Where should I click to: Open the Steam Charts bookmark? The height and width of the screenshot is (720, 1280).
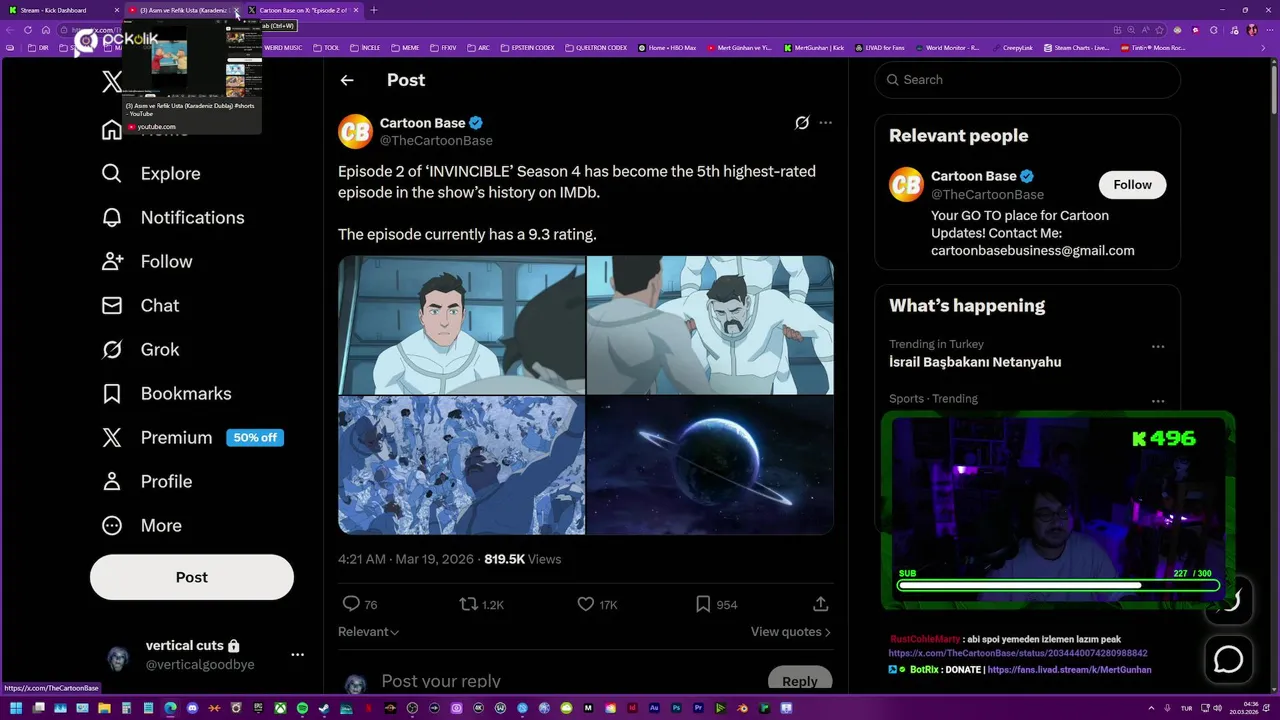click(1076, 47)
